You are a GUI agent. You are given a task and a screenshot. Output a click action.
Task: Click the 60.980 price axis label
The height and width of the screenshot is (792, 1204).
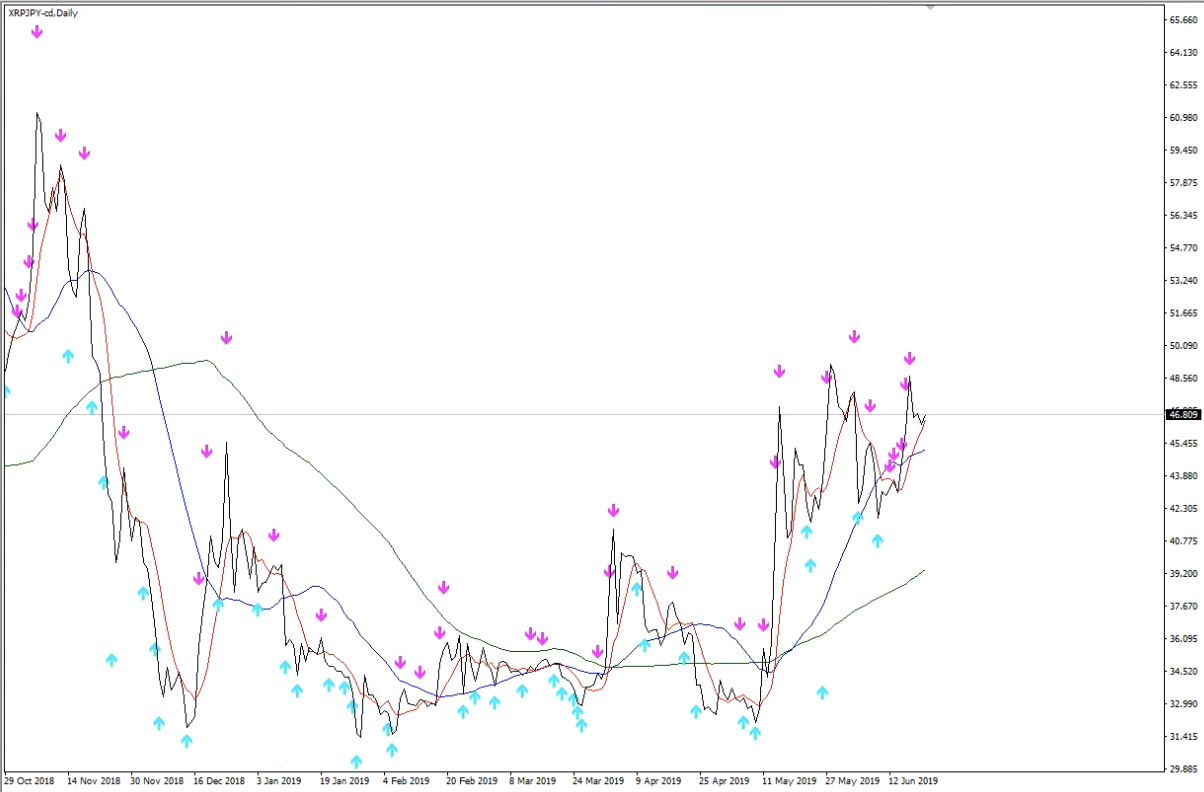[1183, 118]
